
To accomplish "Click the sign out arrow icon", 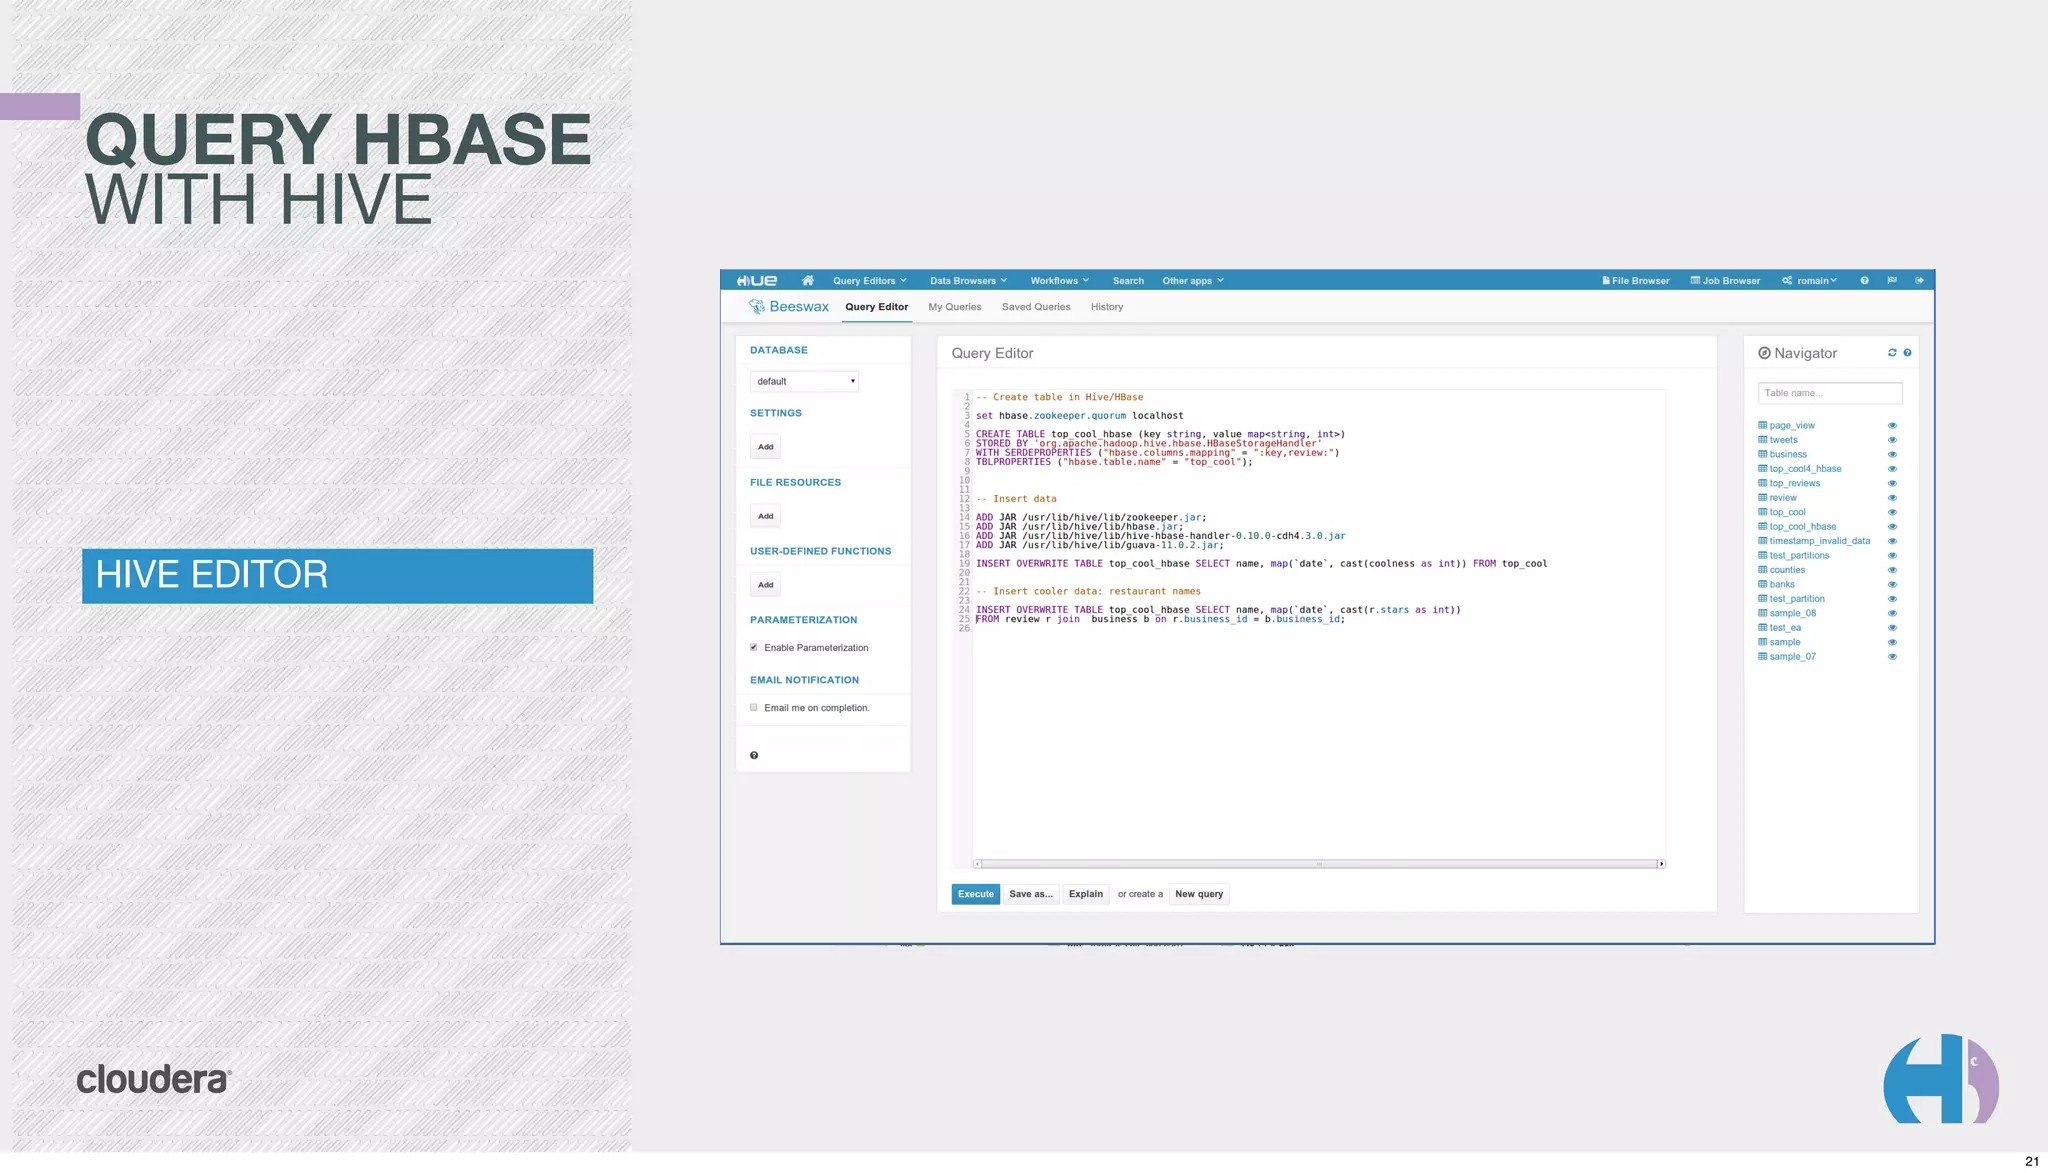I will [1919, 281].
